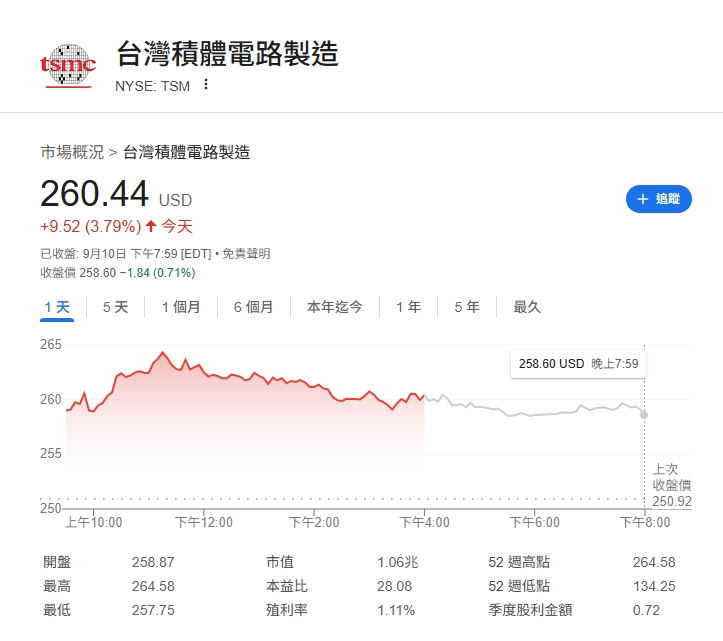Viewport: 723px width, 641px height.
Task: Show the 本年迄今 year-to-date chart
Action: click(334, 307)
